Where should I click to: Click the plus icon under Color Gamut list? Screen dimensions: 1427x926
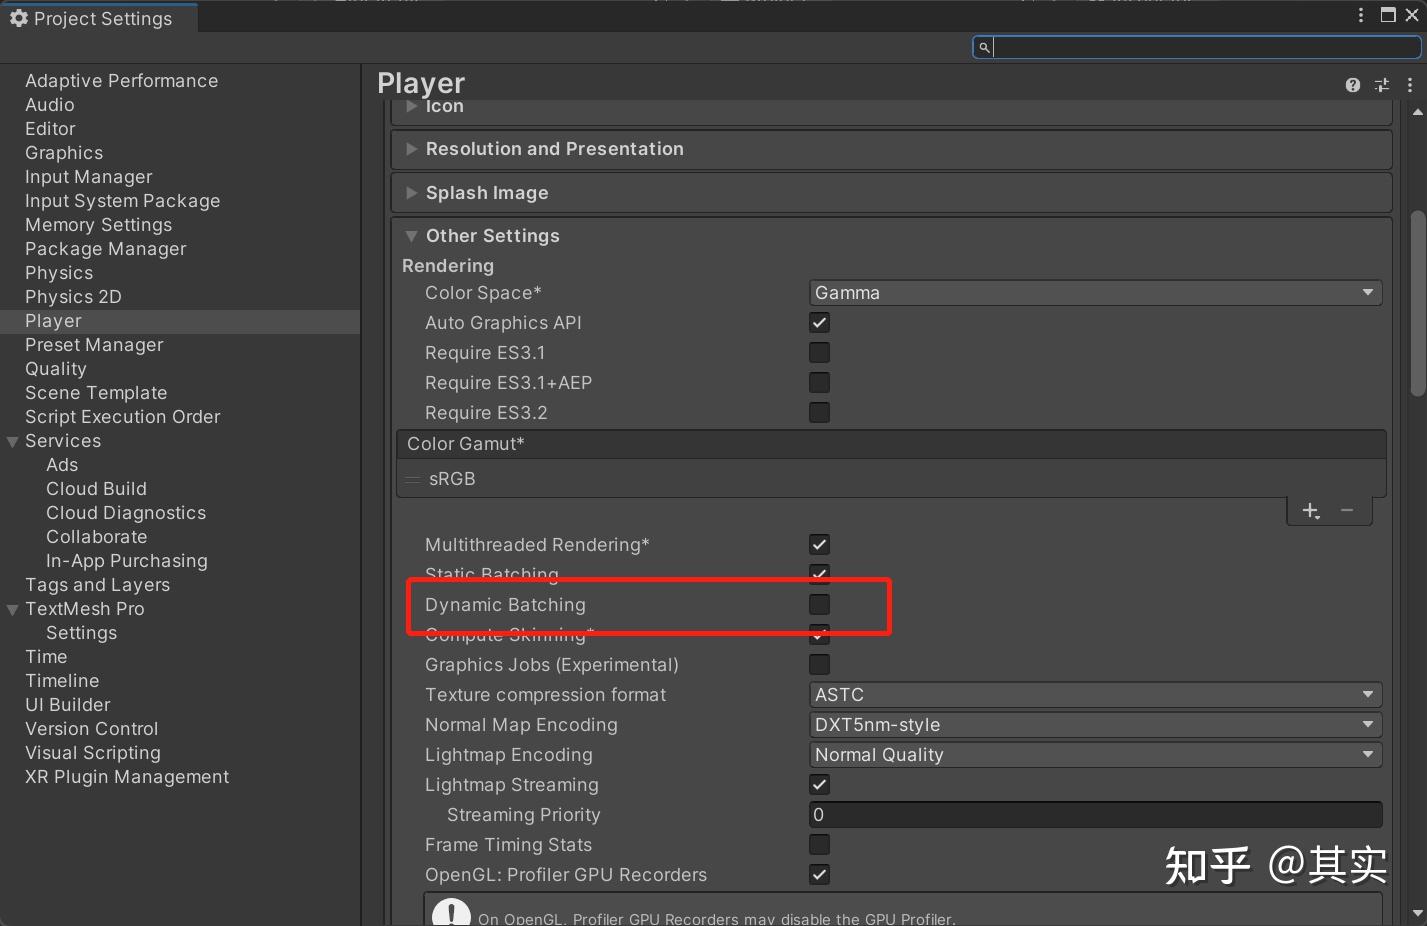pos(1310,510)
